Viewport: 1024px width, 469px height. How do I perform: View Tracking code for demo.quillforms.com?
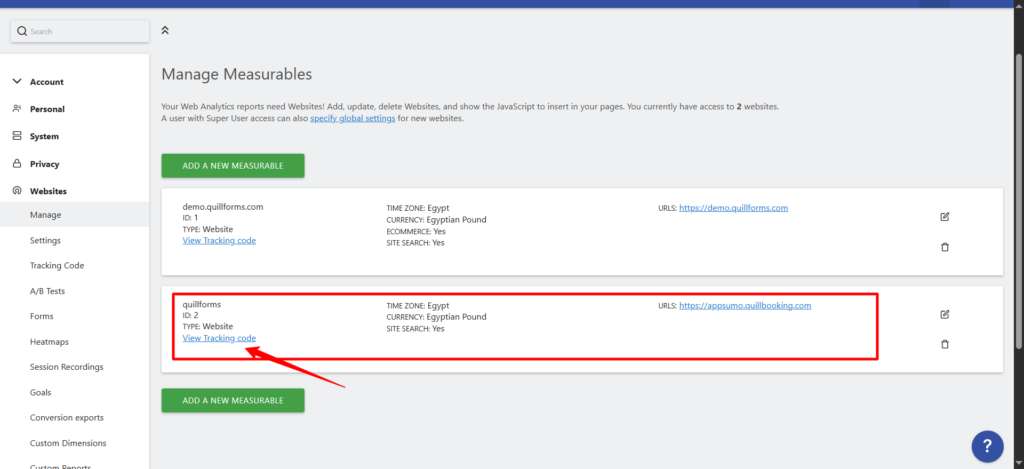coord(219,240)
